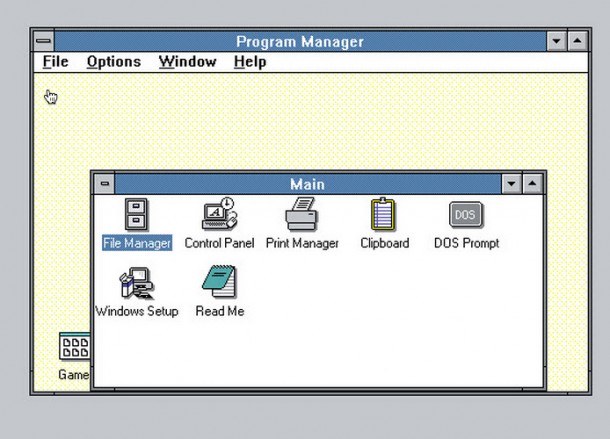Open the Help menu

(250, 61)
